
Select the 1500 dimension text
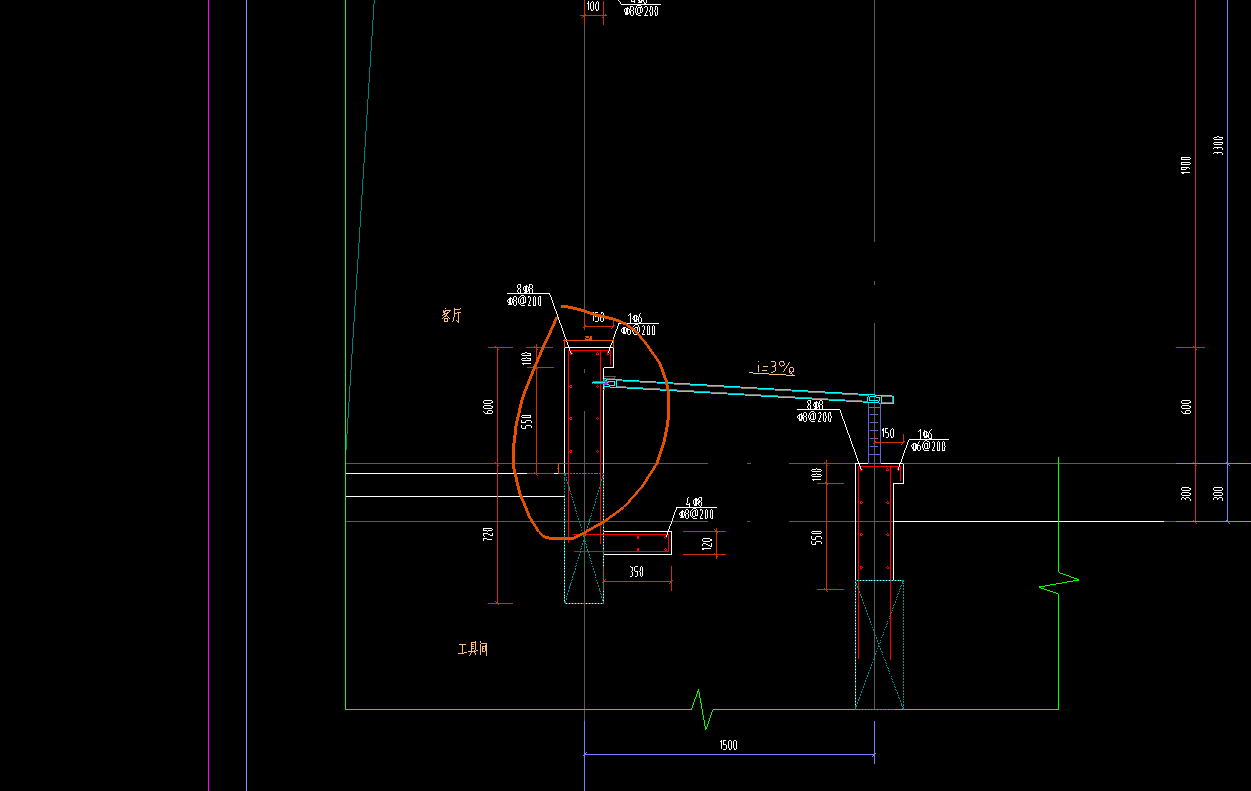click(728, 745)
